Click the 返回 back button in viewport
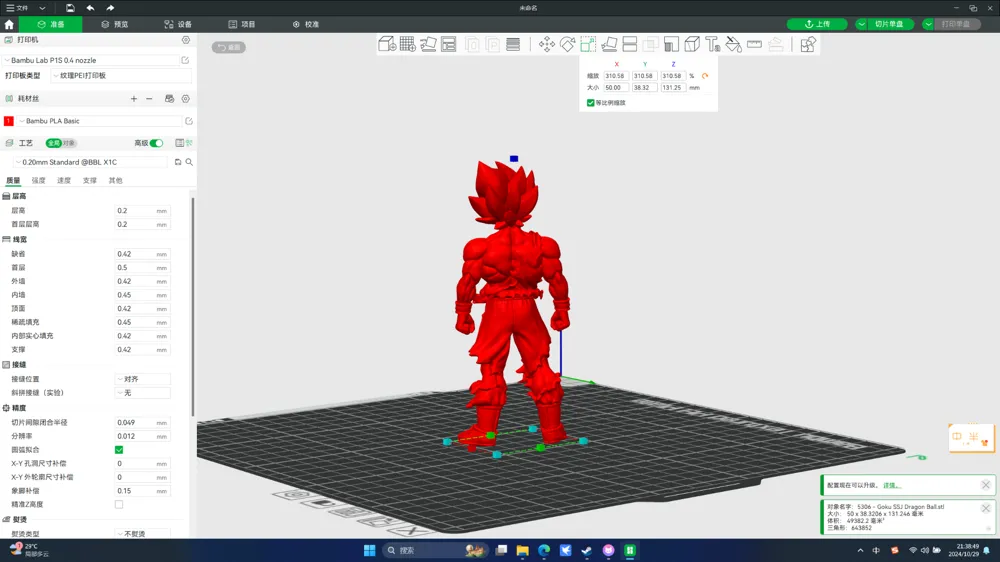 (x=229, y=47)
